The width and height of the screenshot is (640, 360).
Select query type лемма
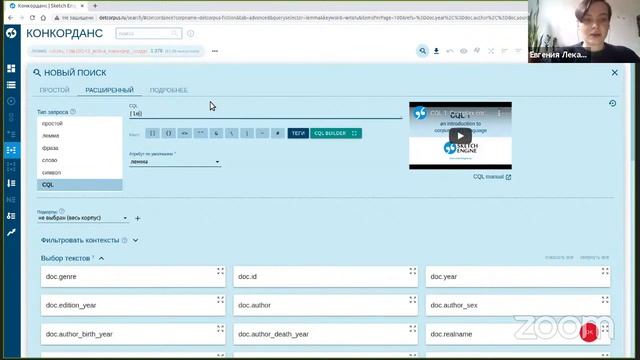[80, 136]
